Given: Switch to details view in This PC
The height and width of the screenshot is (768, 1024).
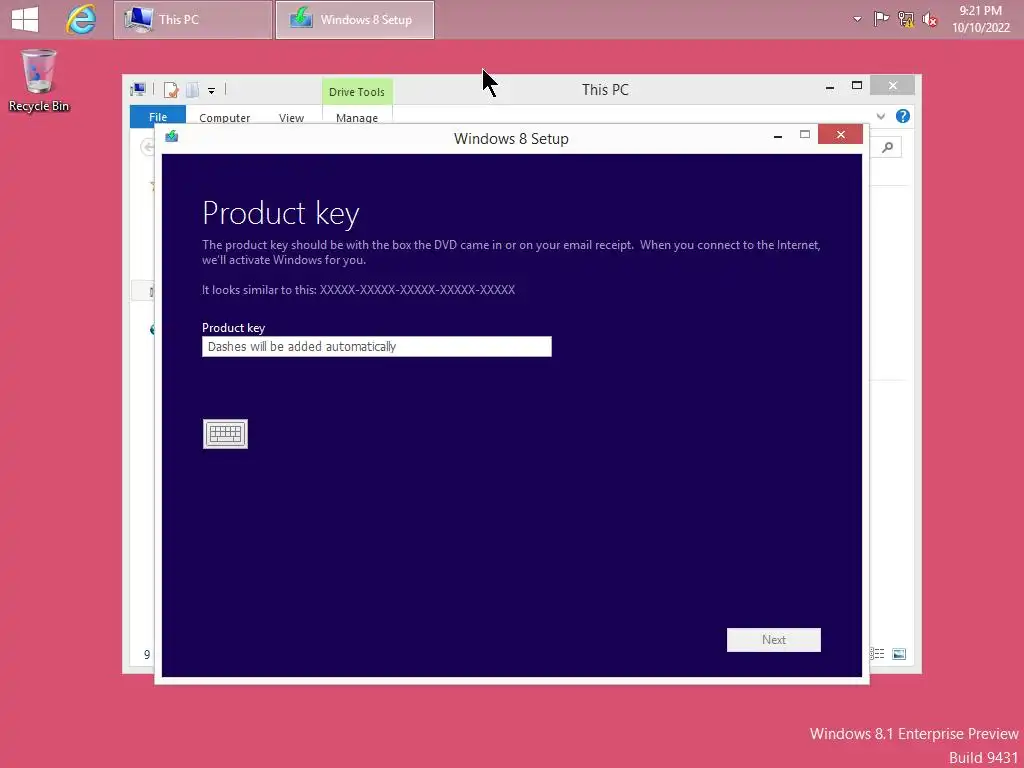Looking at the screenshot, I should click(x=878, y=654).
